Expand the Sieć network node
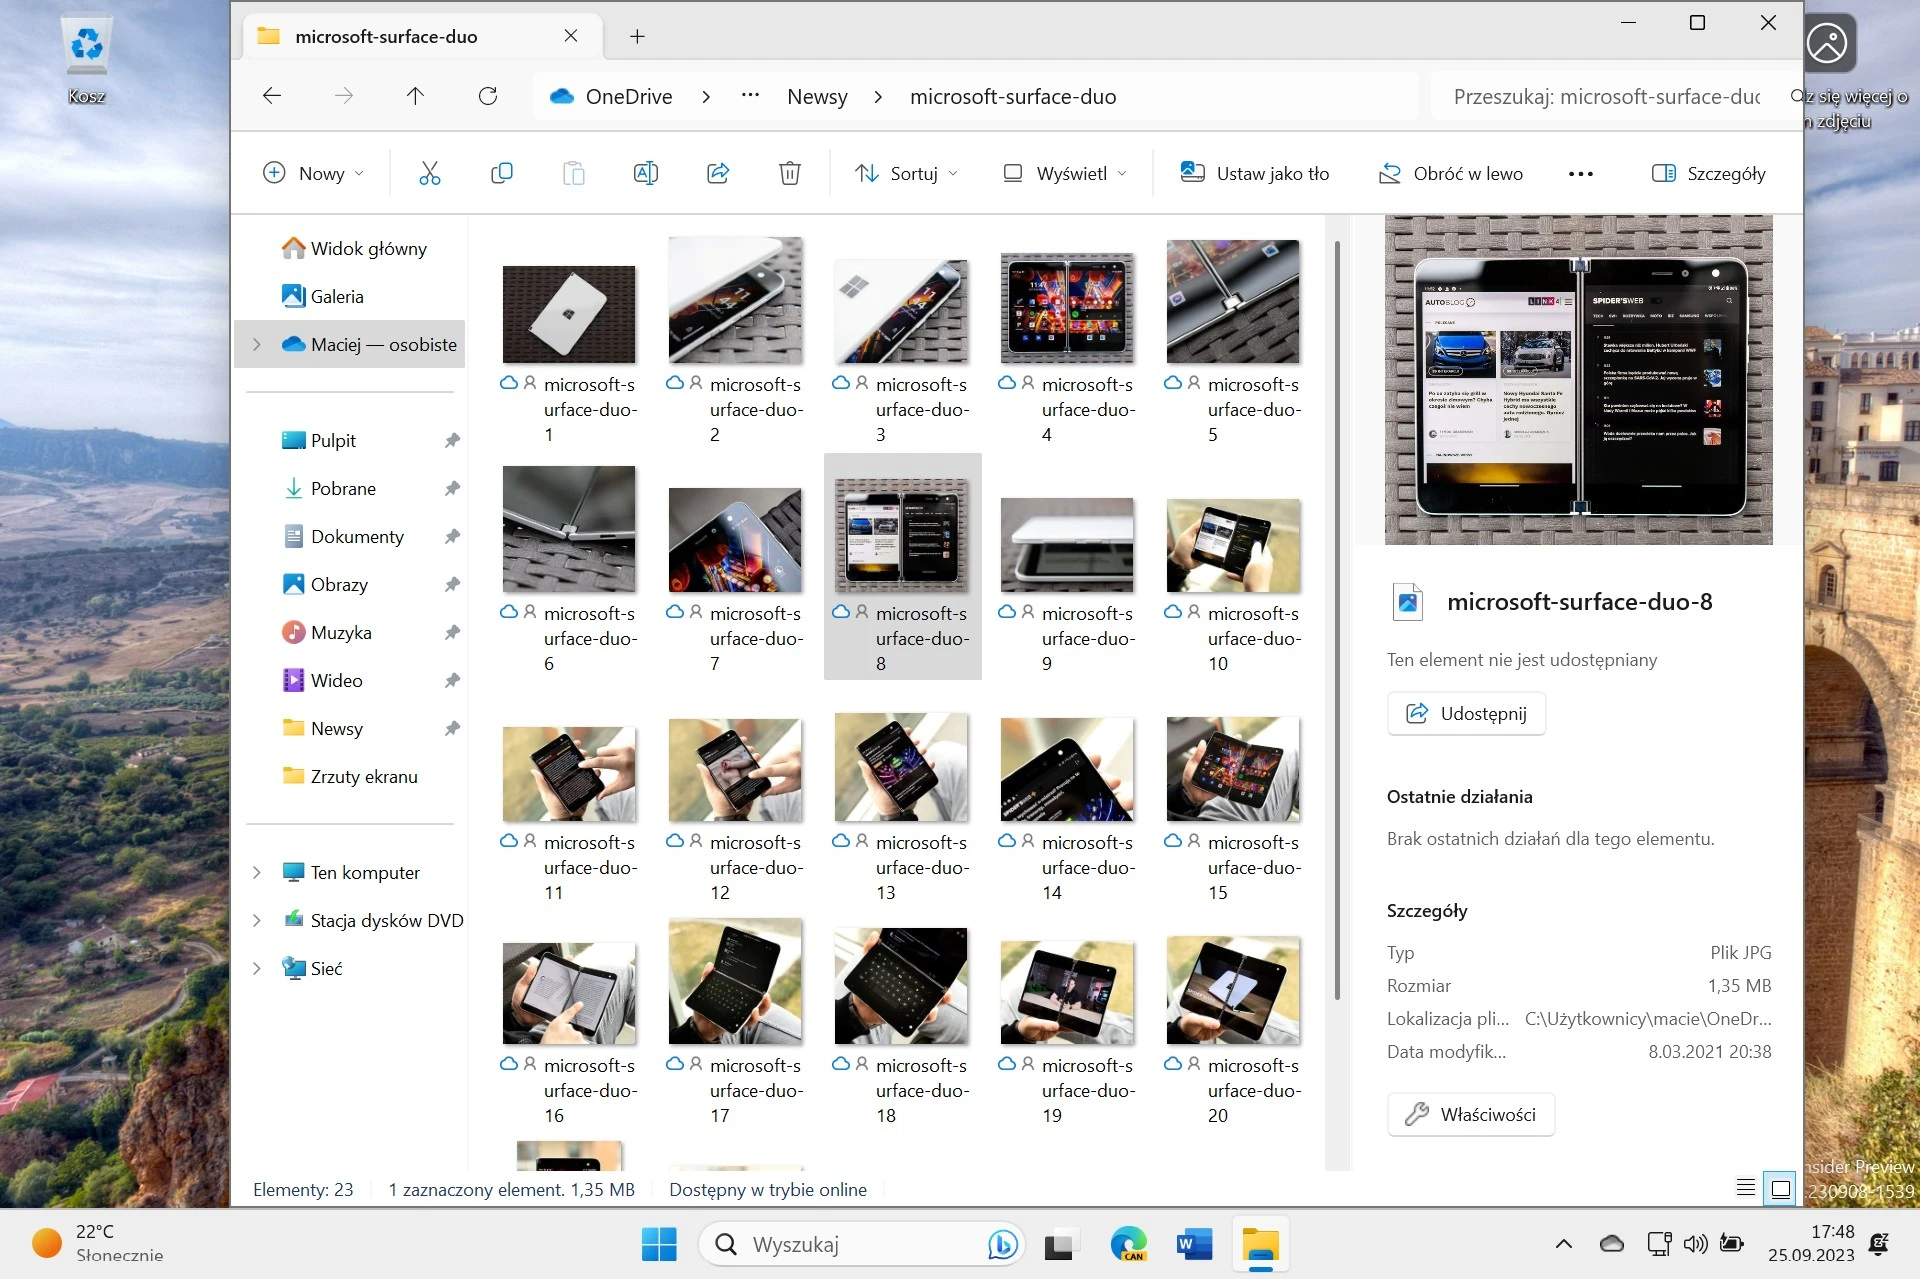The height and width of the screenshot is (1279, 1920). coord(257,968)
